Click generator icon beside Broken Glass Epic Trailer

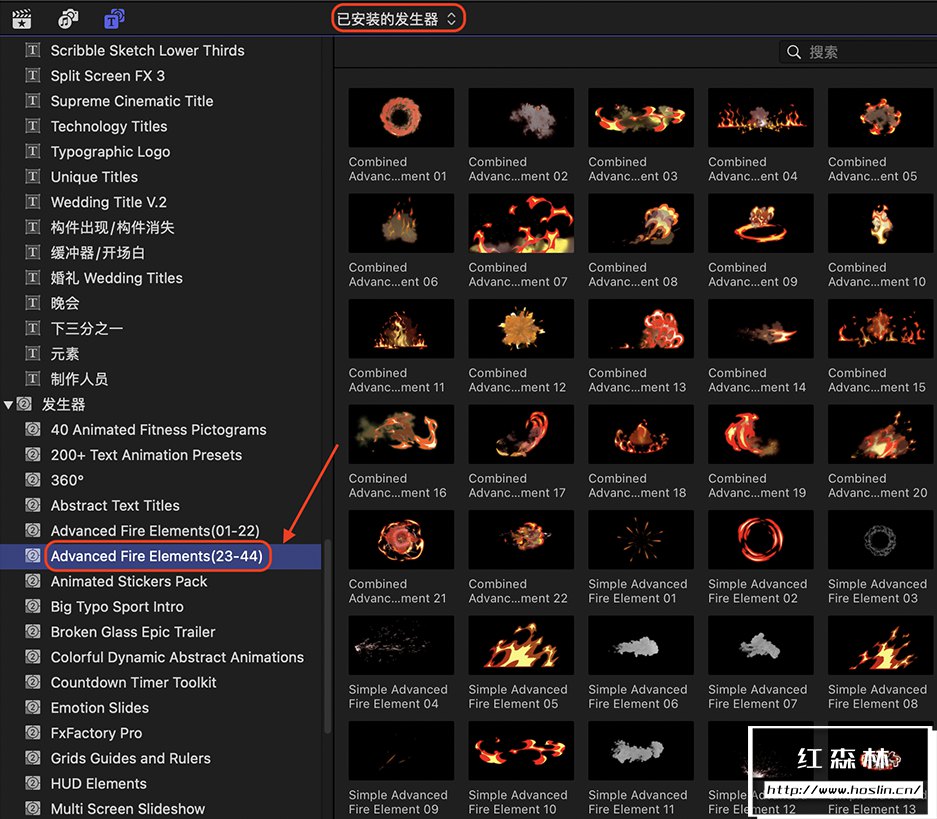click(33, 631)
